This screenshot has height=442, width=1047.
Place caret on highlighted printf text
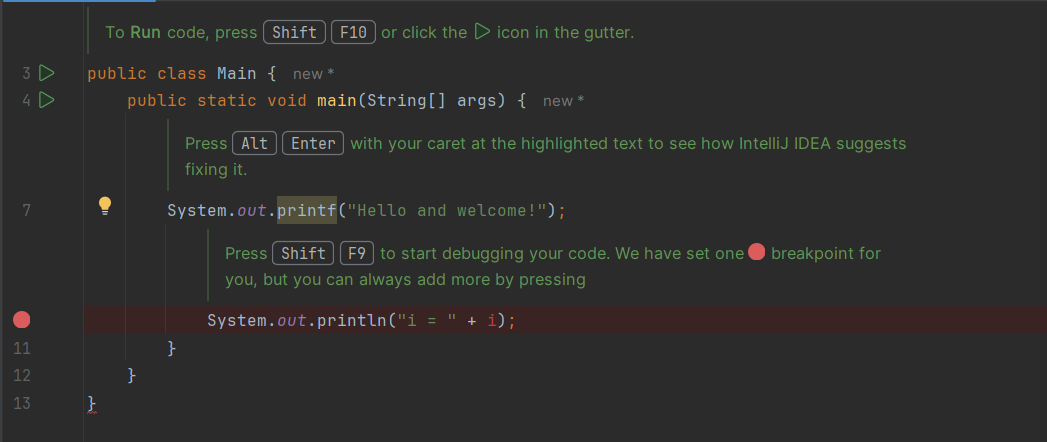[x=307, y=210]
